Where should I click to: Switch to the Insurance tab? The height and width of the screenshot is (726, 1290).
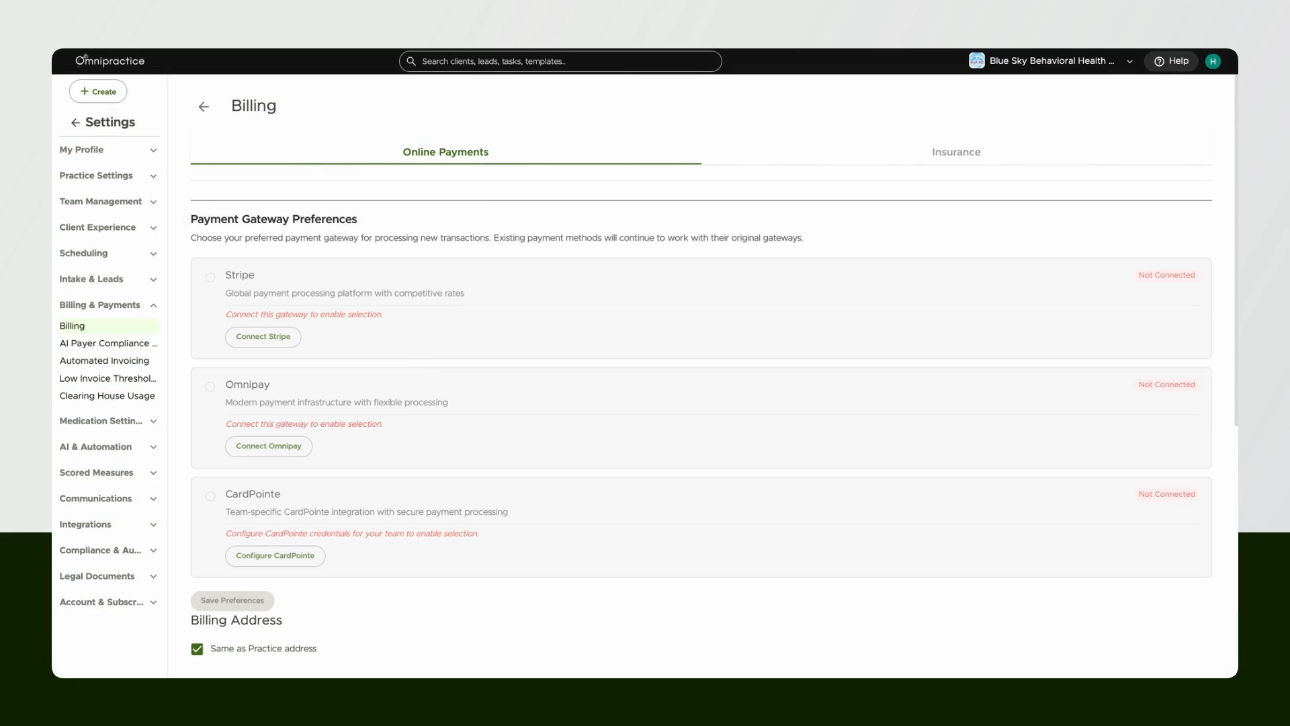[x=956, y=152]
